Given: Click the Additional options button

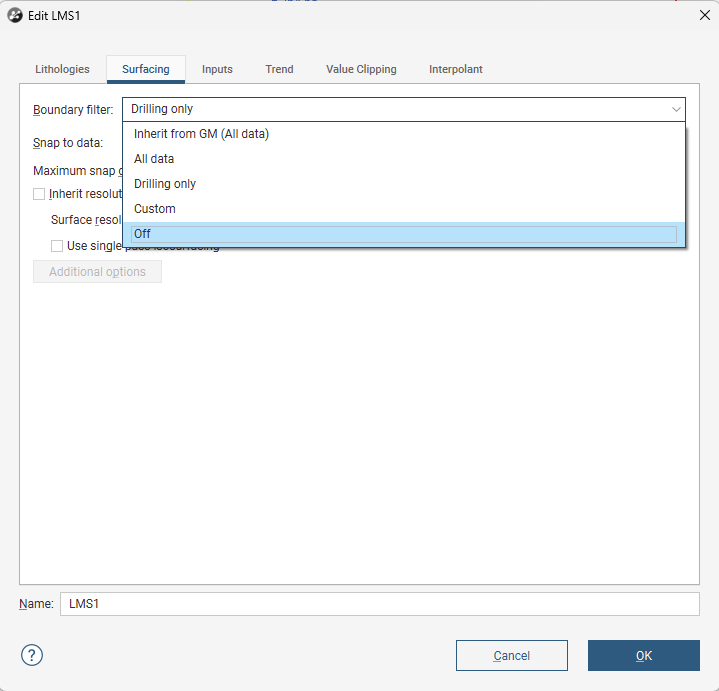Looking at the screenshot, I should pyautogui.click(x=97, y=271).
